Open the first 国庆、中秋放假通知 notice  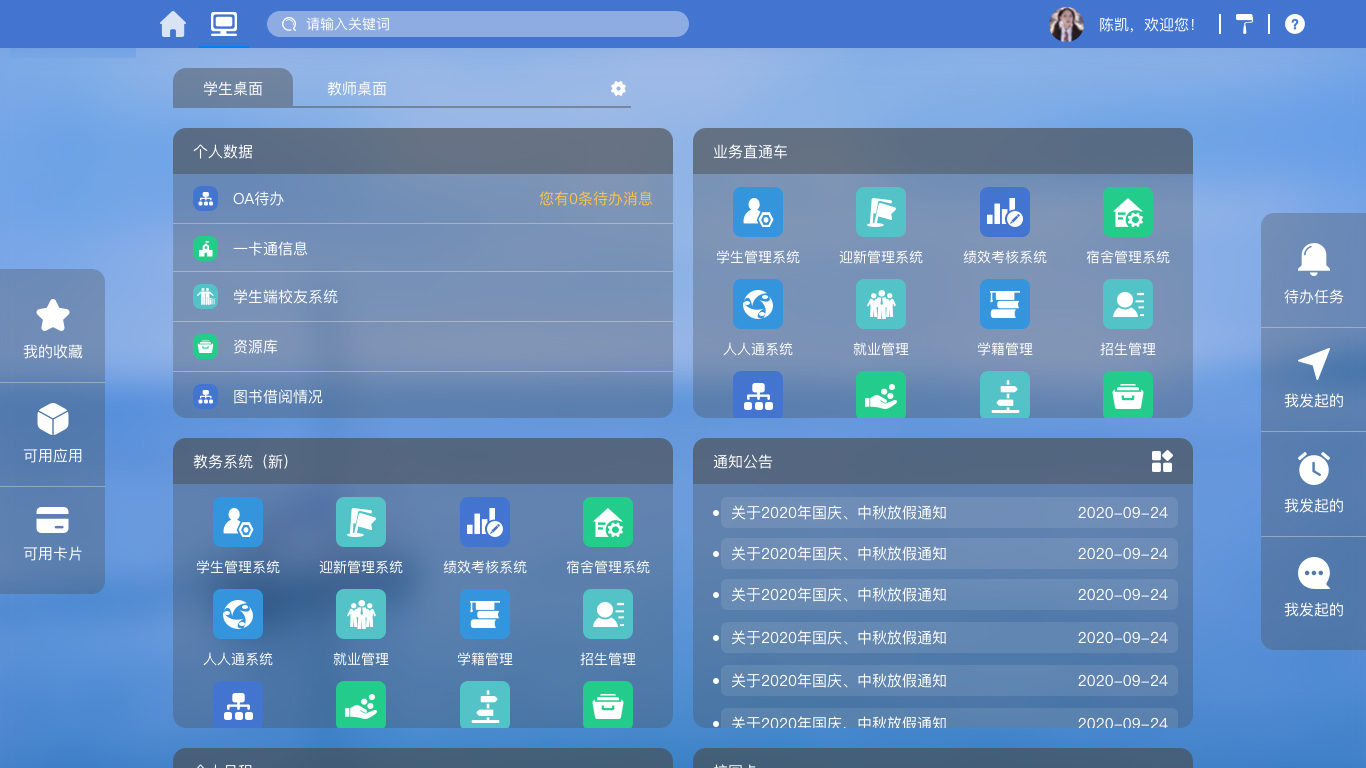(x=838, y=513)
